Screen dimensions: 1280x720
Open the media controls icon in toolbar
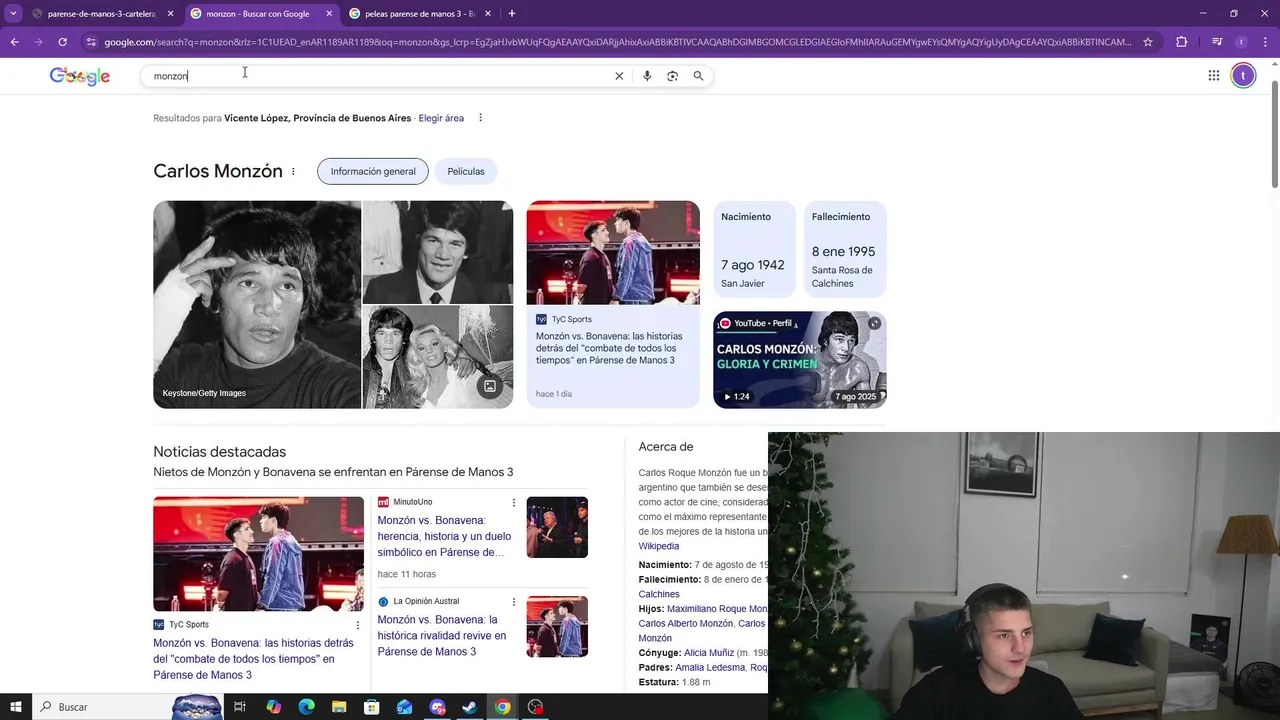tap(1217, 42)
